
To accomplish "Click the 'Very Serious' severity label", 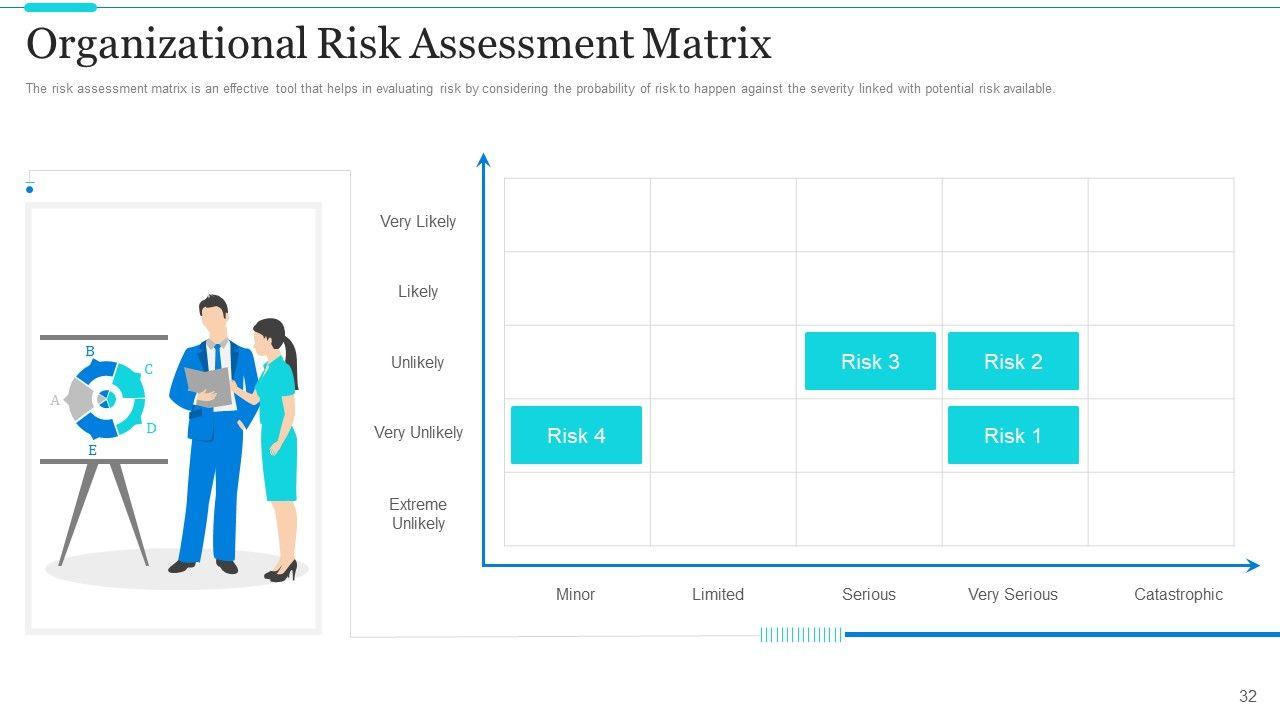I will coord(1012,594).
